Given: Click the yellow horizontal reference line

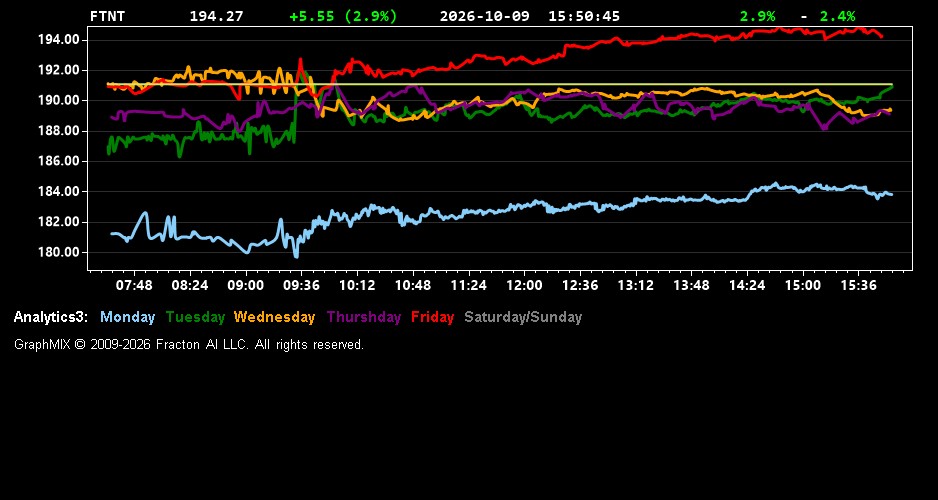Looking at the screenshot, I should pos(500,84).
